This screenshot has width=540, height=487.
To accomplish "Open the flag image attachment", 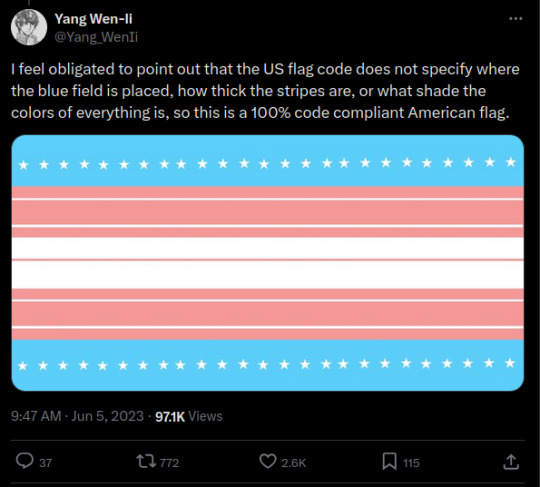I will [x=268, y=263].
